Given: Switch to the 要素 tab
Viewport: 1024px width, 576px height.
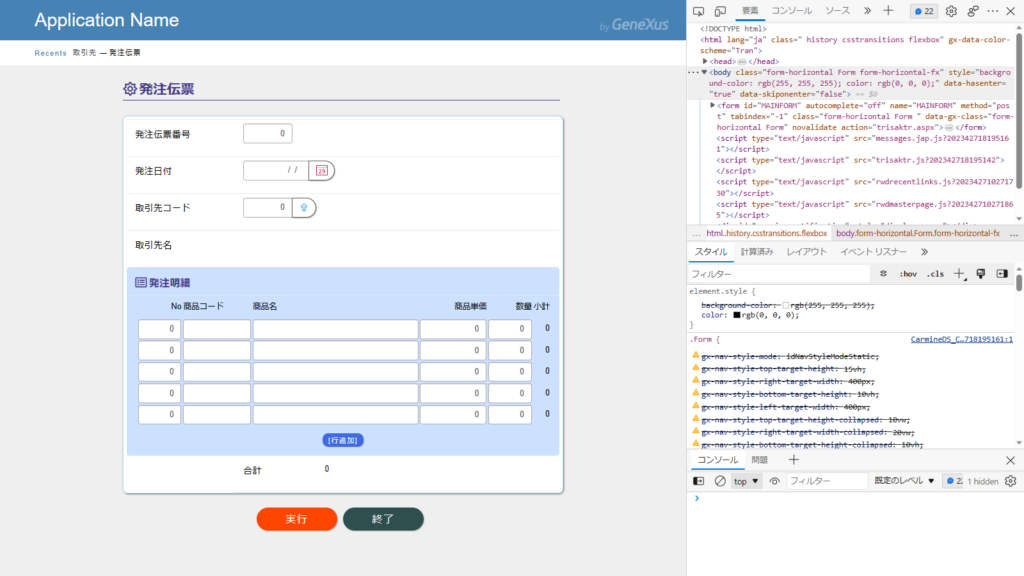Looking at the screenshot, I should point(750,10).
